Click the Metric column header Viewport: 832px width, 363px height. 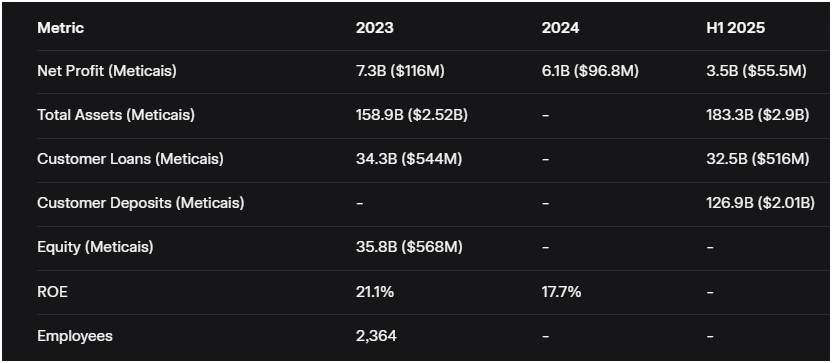click(60, 28)
